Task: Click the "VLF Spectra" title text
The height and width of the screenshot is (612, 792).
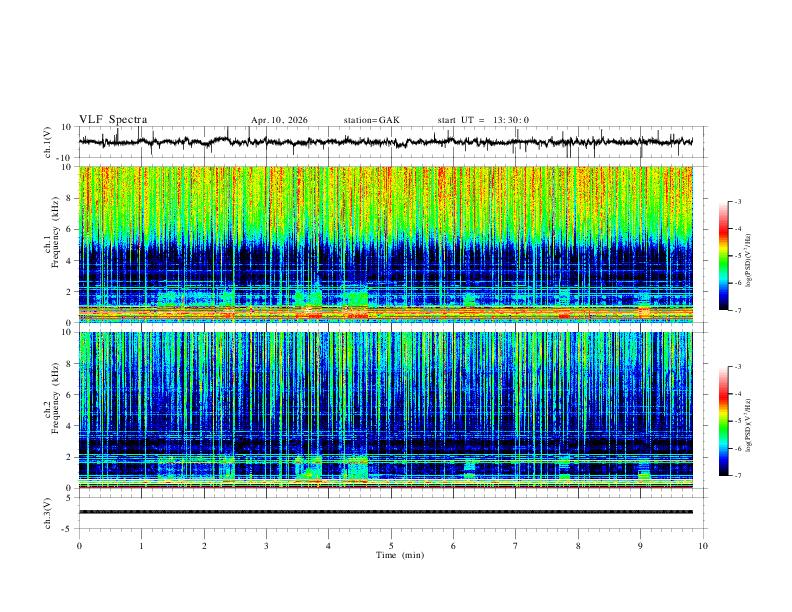Action: click(113, 120)
